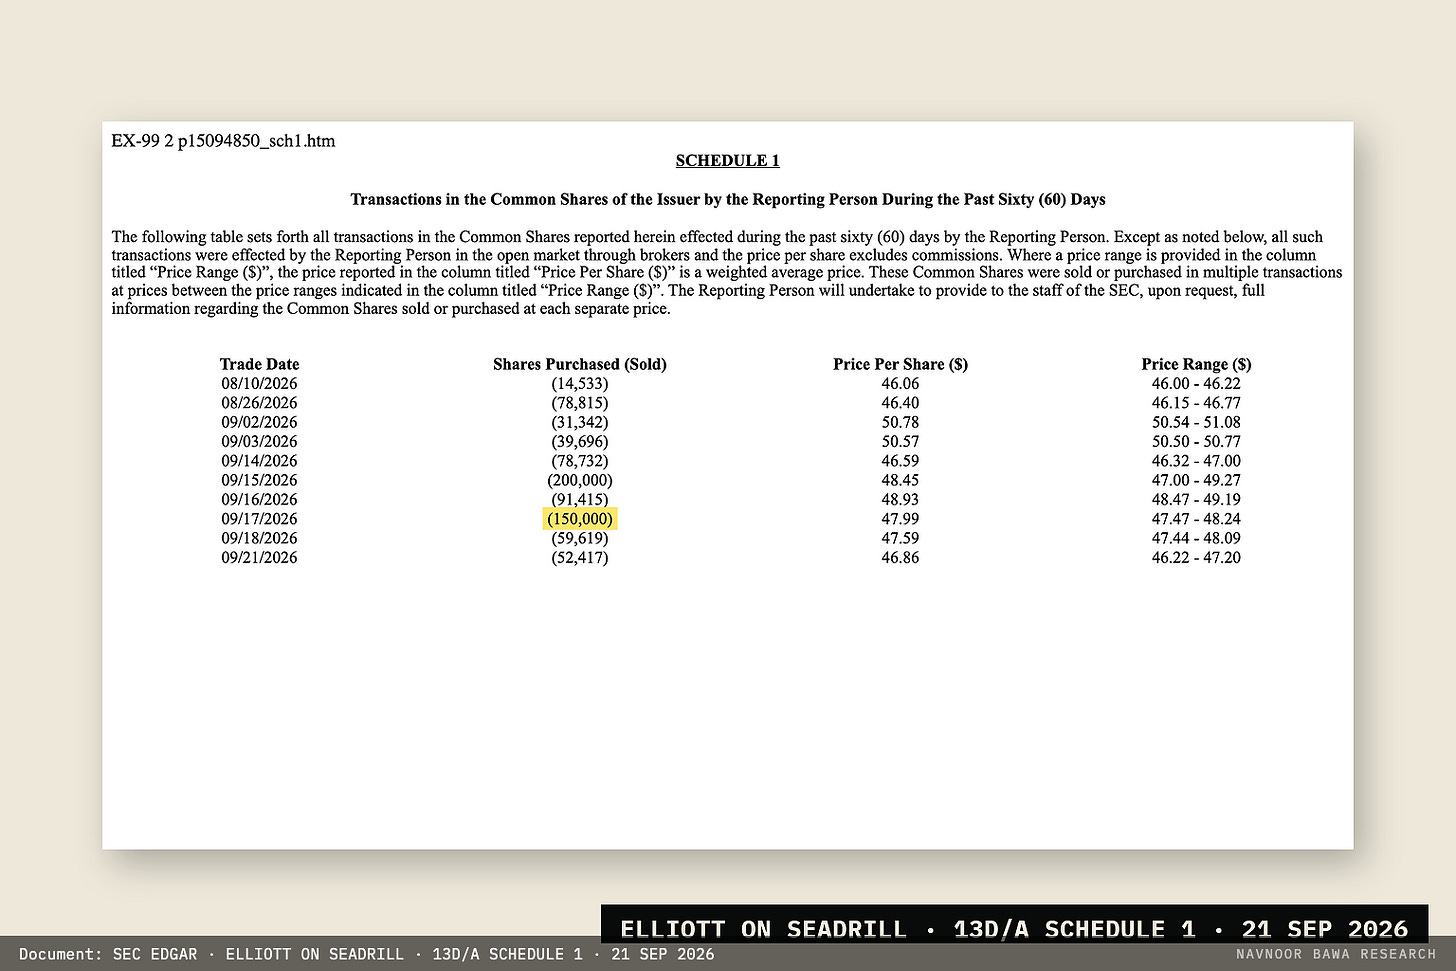Select trade date 09/14/2026
The height and width of the screenshot is (971, 1456).
pos(259,461)
